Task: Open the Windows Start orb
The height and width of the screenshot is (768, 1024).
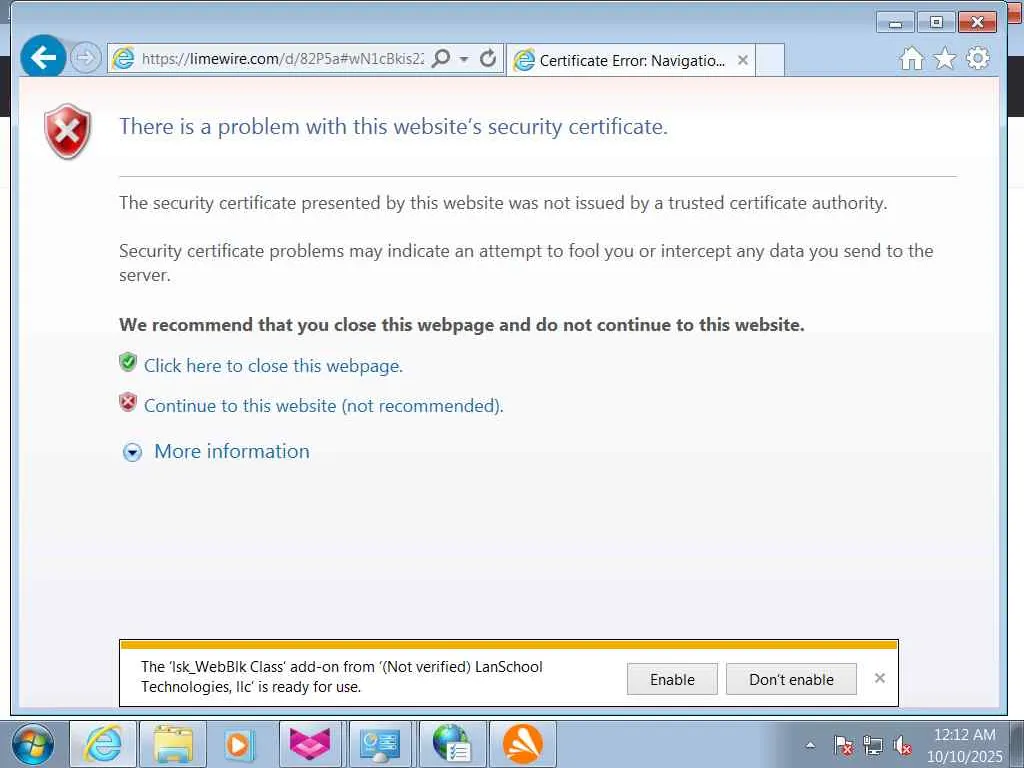Action: pyautogui.click(x=33, y=744)
